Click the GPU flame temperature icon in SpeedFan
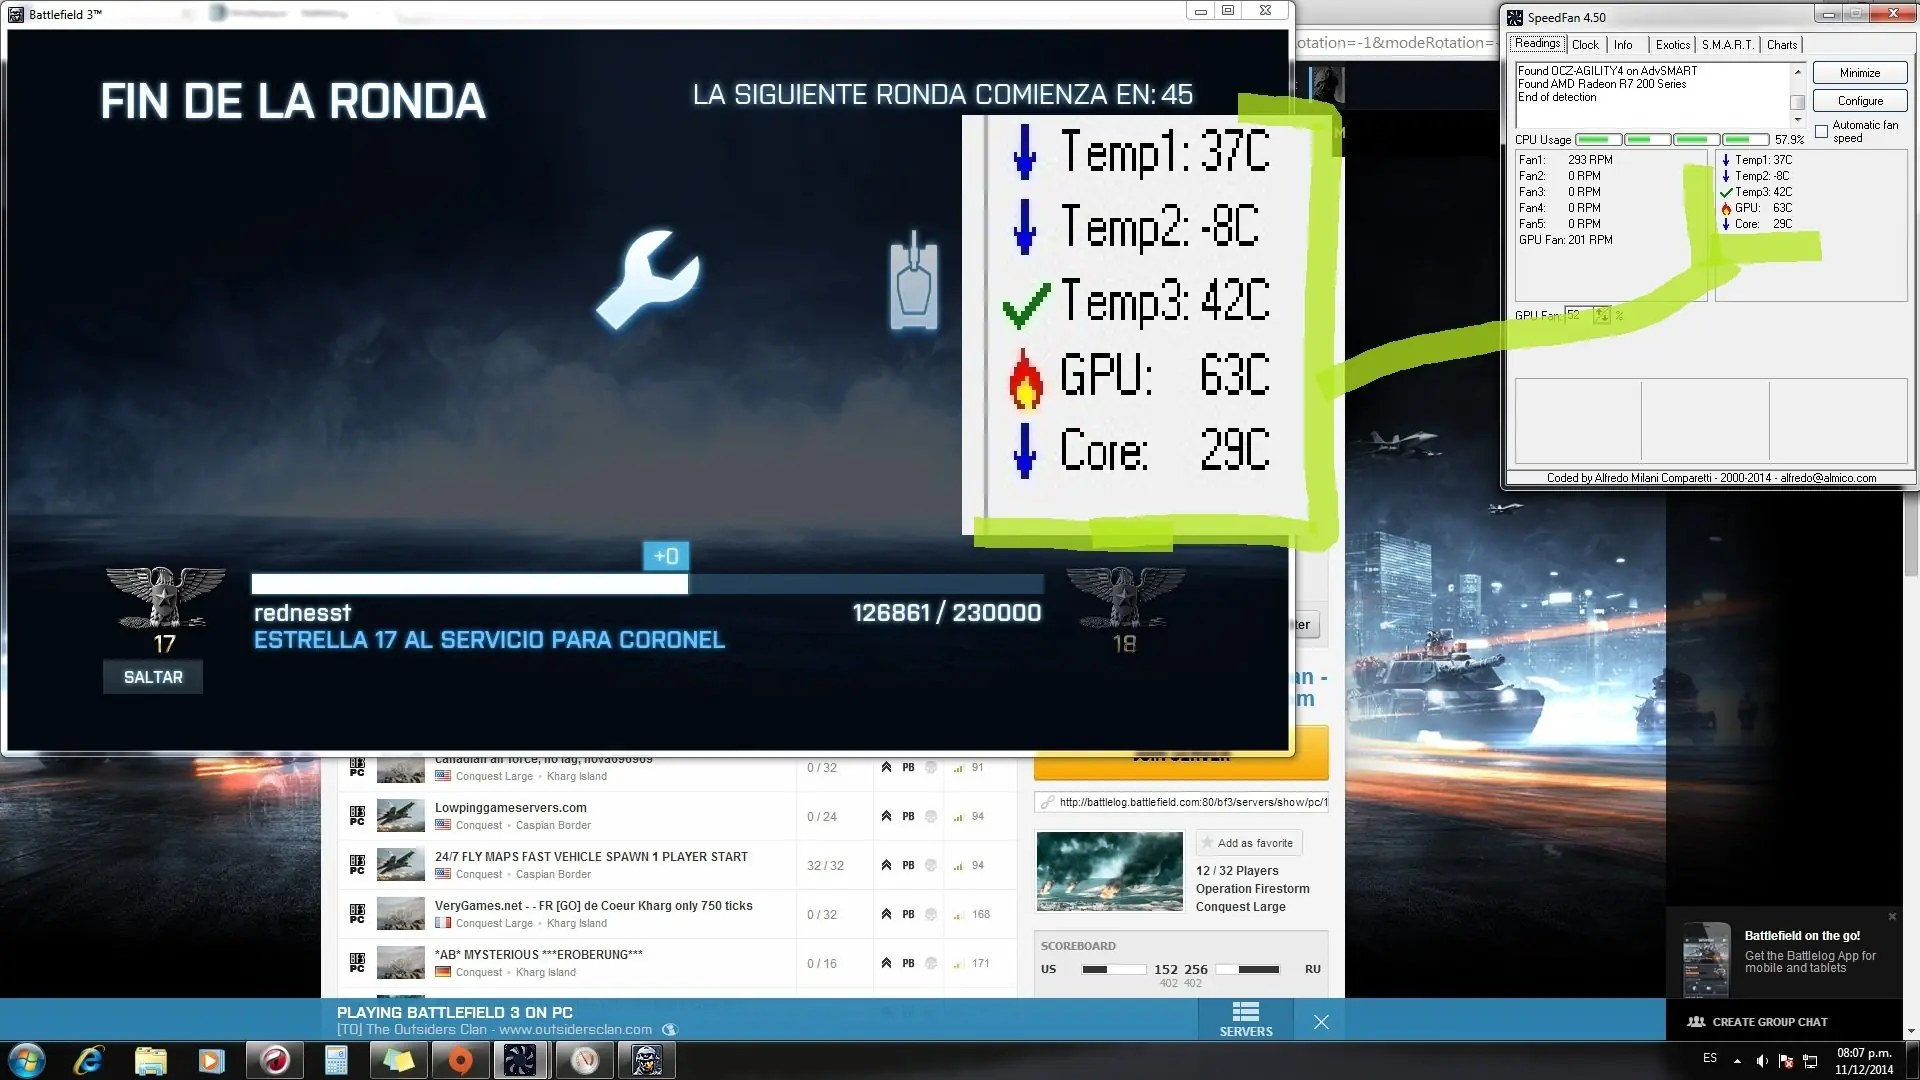1920x1080 pixels. point(1726,208)
